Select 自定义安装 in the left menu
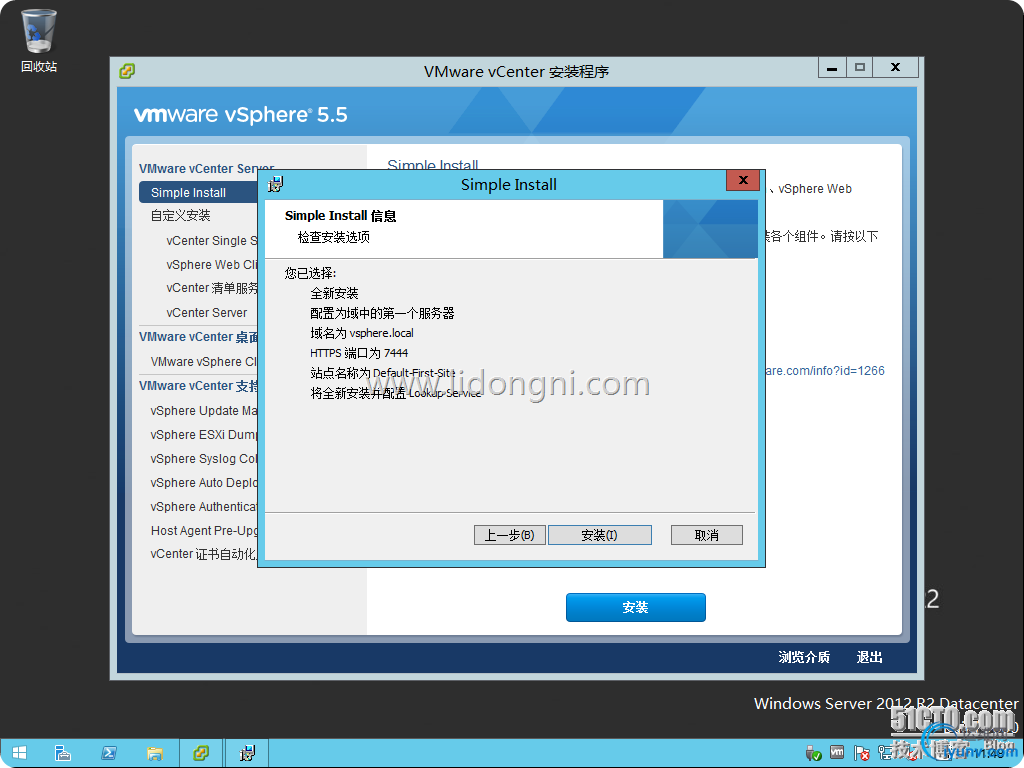 click(x=180, y=216)
